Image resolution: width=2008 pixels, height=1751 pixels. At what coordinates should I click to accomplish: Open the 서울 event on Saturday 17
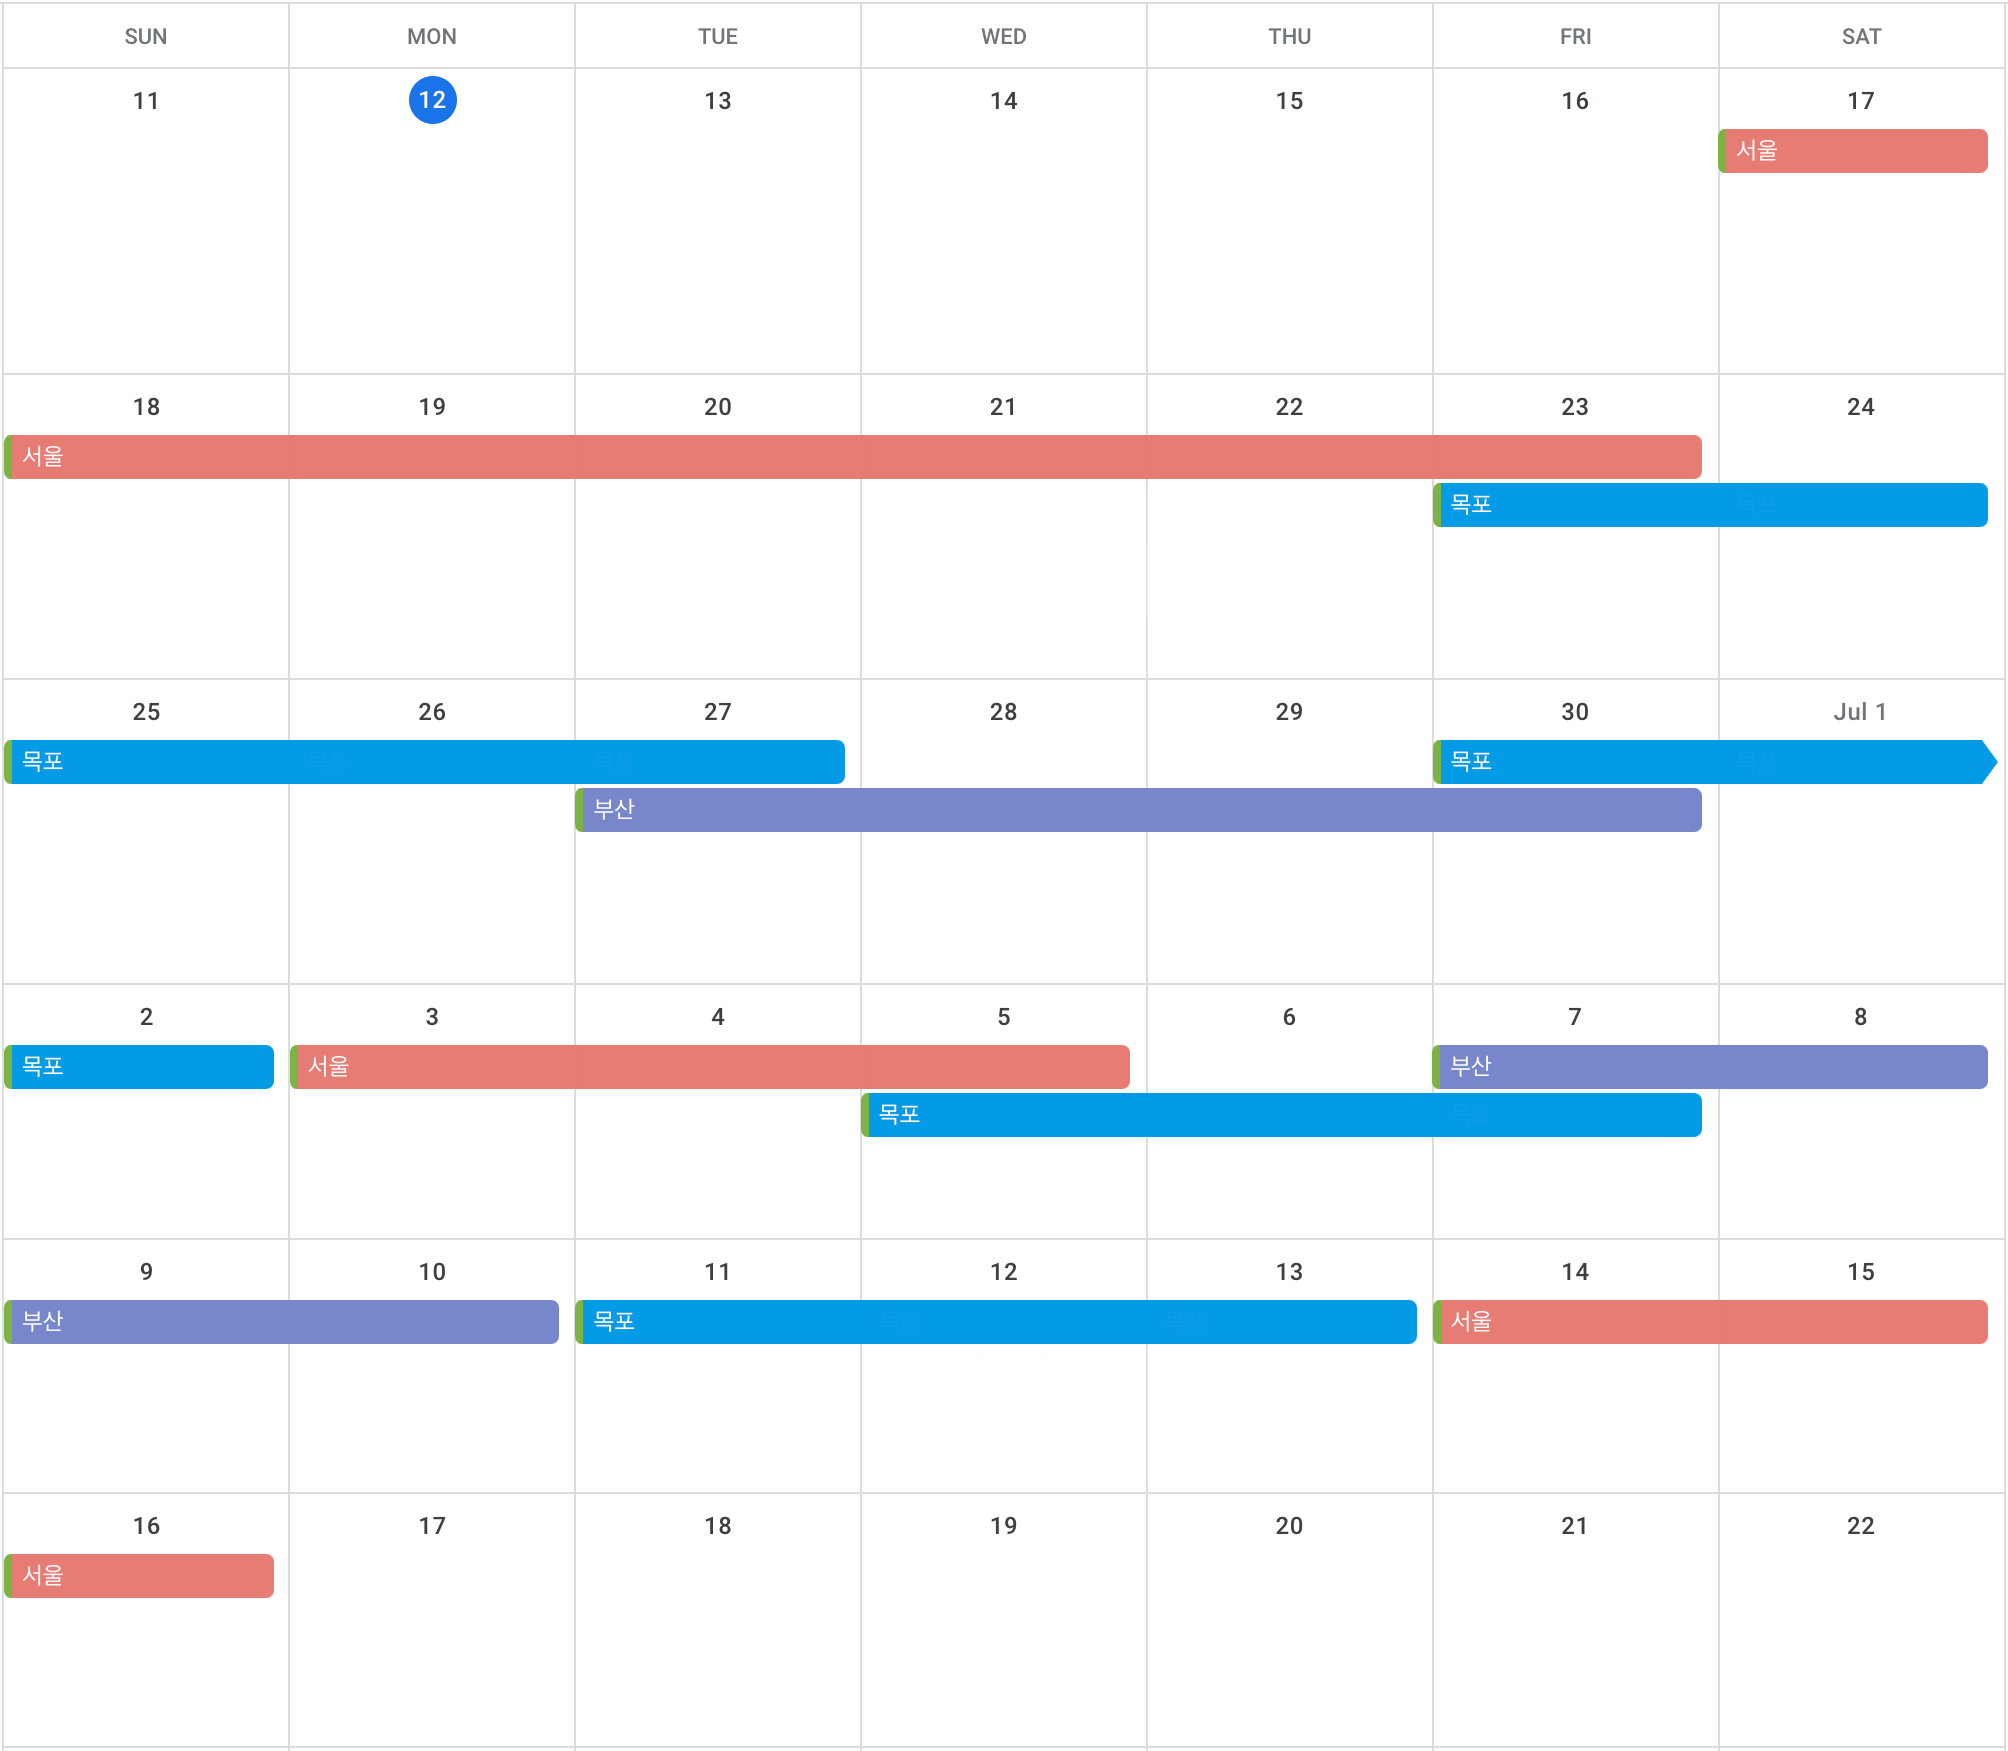coord(1853,151)
